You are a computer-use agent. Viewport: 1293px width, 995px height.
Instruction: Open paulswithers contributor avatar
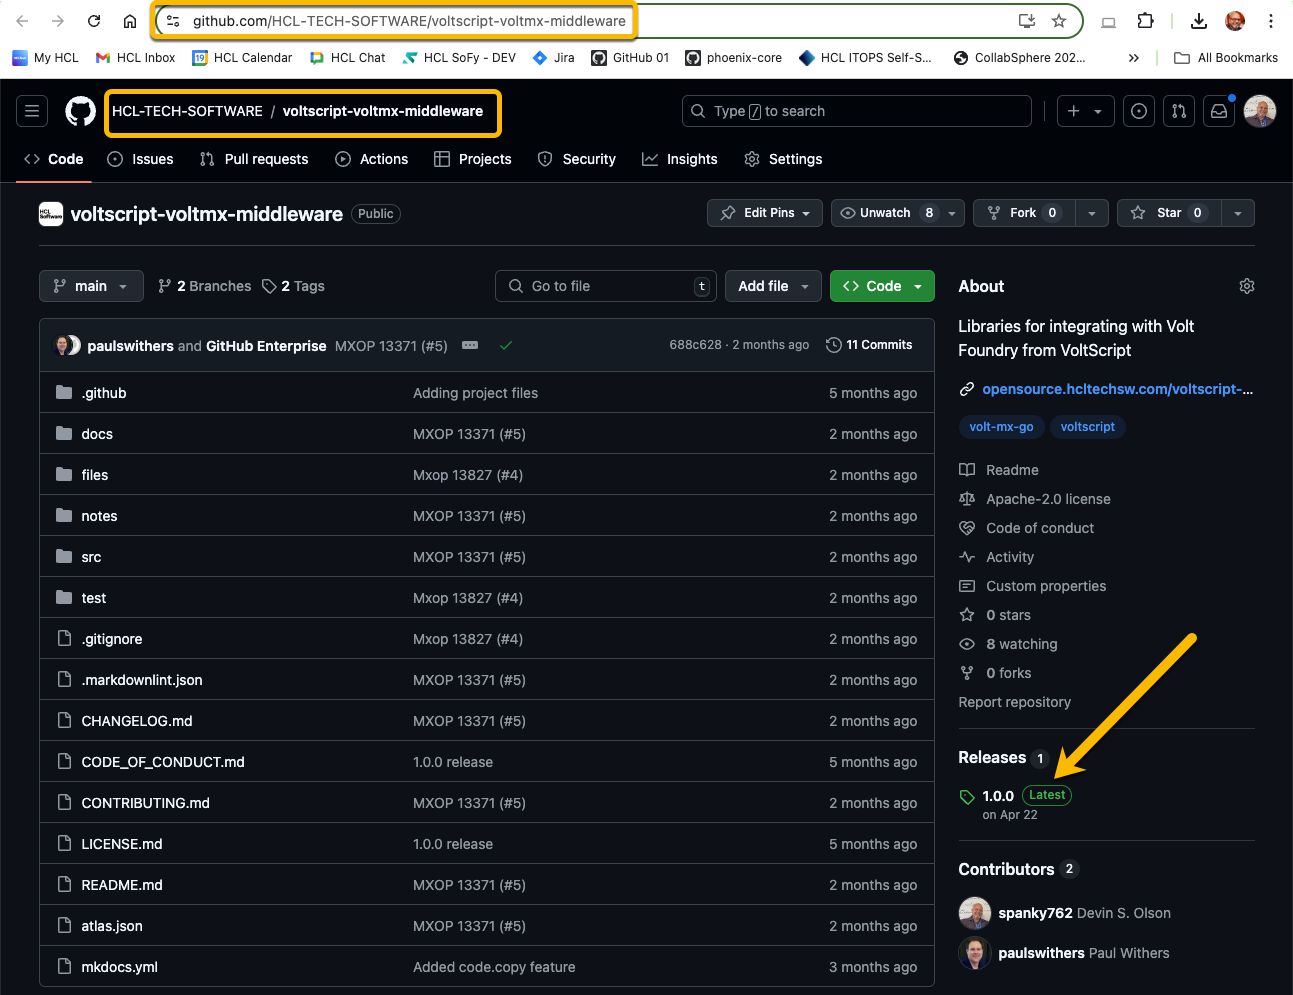tap(974, 953)
